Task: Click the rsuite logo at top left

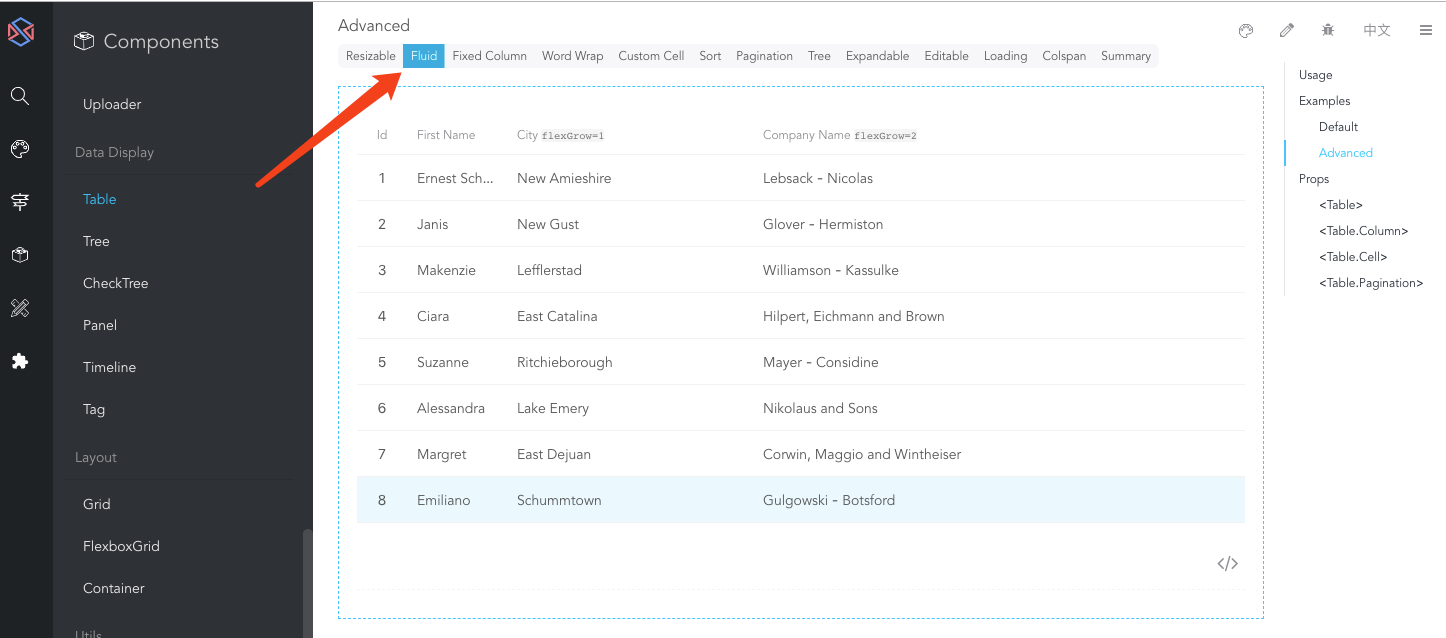Action: tap(20, 30)
